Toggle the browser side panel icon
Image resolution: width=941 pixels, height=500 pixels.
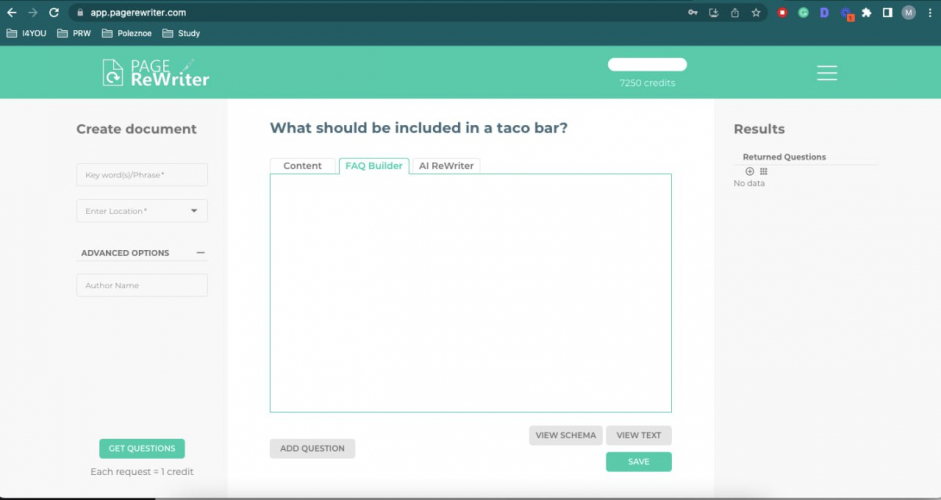[x=888, y=13]
